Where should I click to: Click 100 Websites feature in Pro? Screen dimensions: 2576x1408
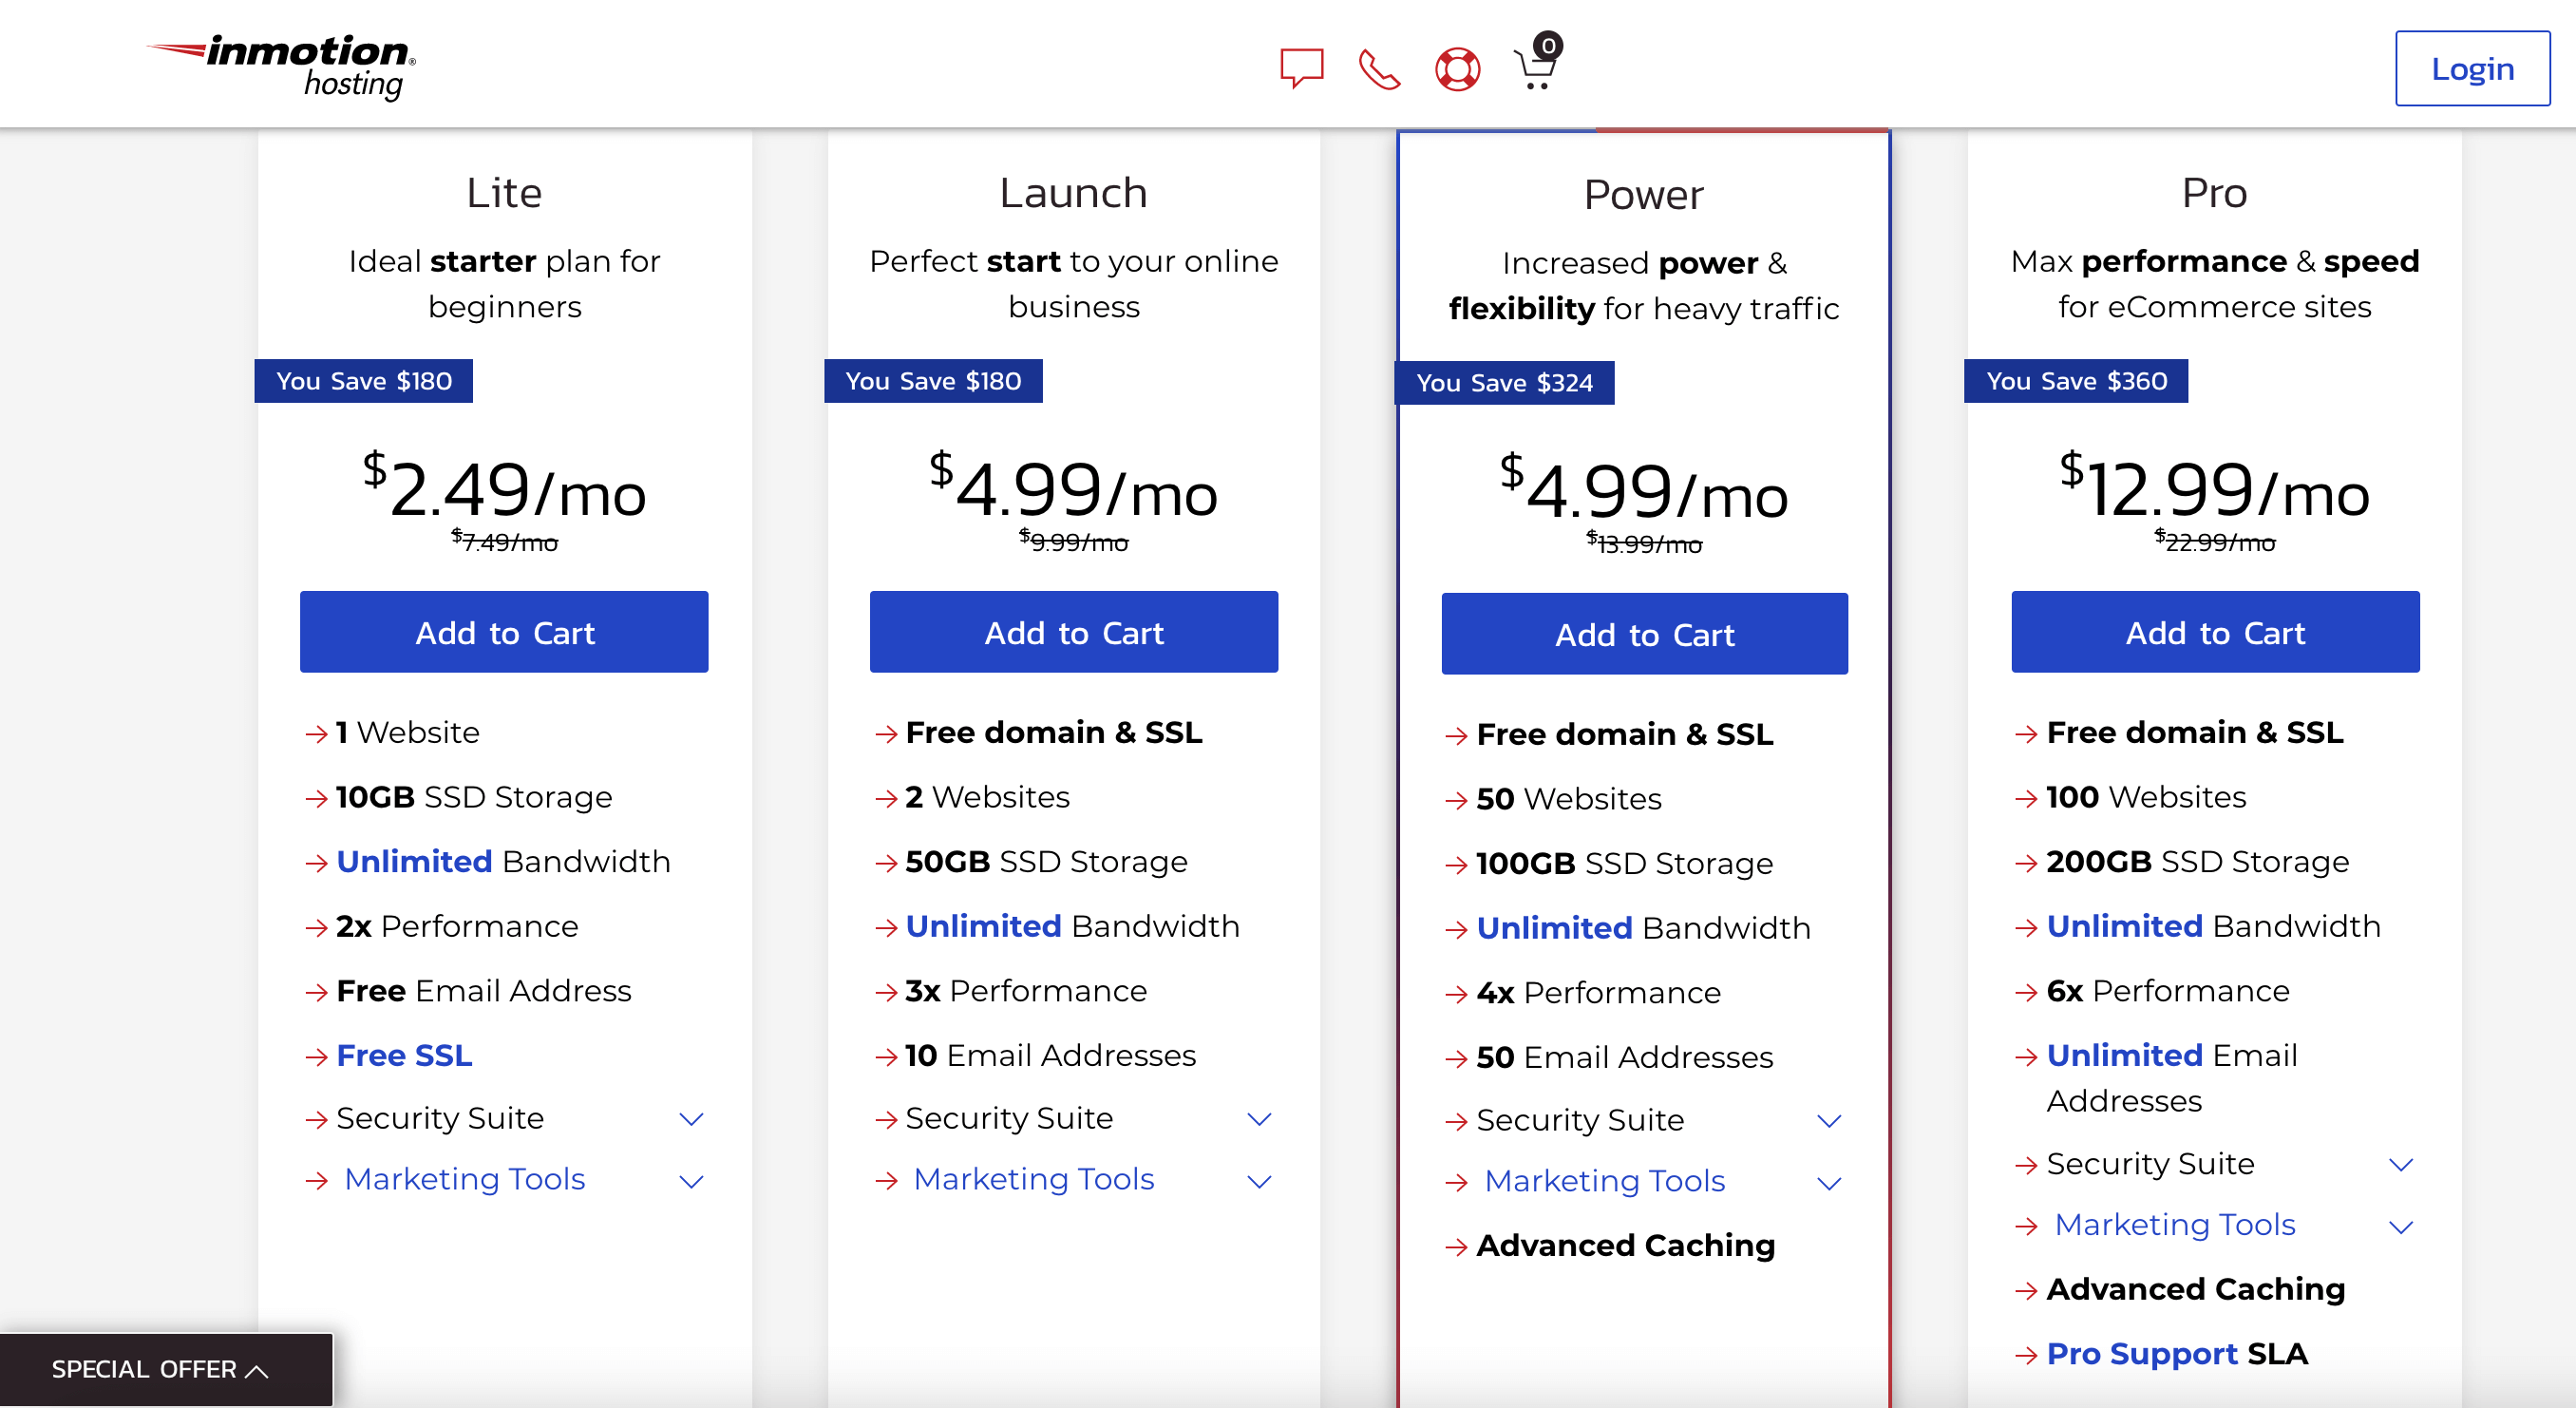pyautogui.click(x=2147, y=797)
